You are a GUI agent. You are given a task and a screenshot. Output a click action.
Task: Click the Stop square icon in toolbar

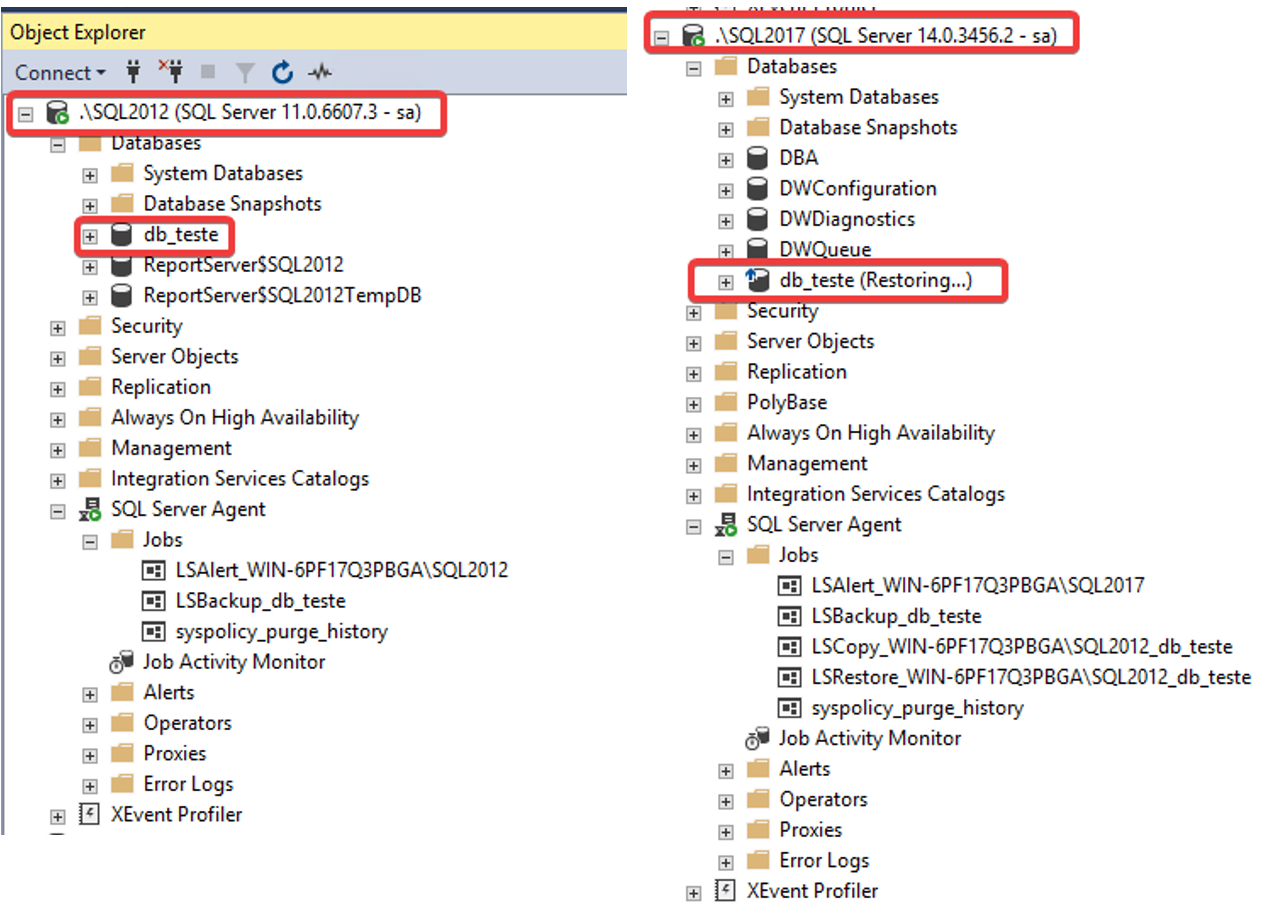coord(208,72)
